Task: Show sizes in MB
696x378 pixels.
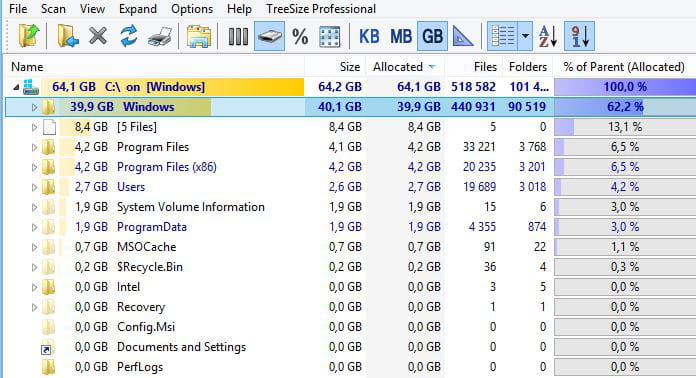Action: (400, 36)
